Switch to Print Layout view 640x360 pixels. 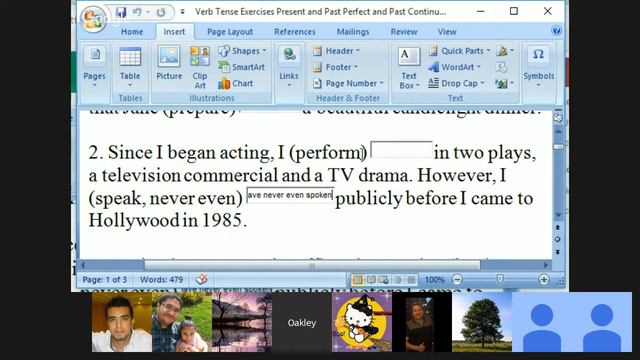click(357, 280)
